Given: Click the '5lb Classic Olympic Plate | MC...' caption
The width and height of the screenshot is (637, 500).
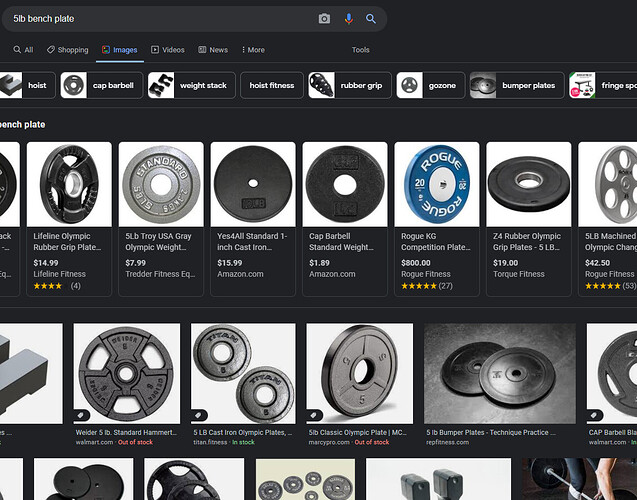Looking at the screenshot, I should [358, 433].
